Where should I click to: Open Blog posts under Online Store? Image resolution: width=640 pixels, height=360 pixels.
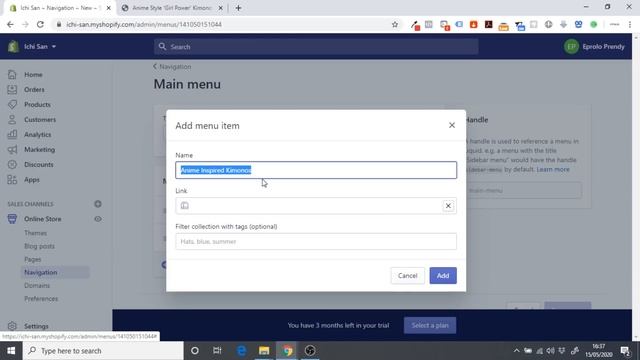coord(39,246)
